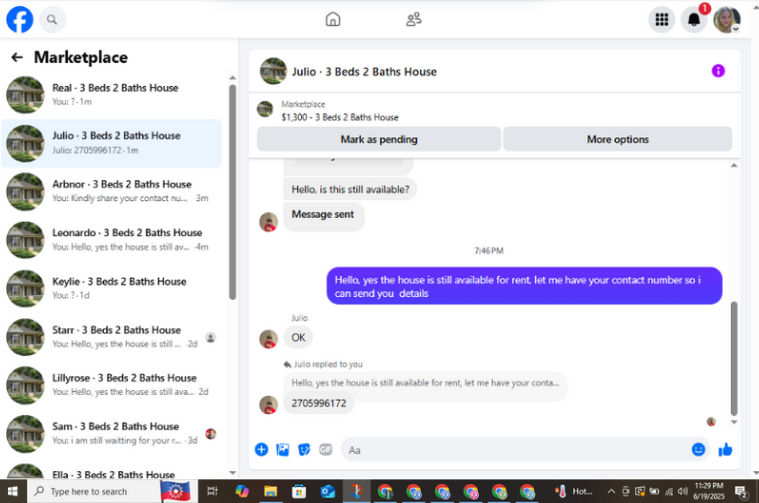Open Windows Start menu
Viewport: 759px width, 503px height.
(13, 491)
